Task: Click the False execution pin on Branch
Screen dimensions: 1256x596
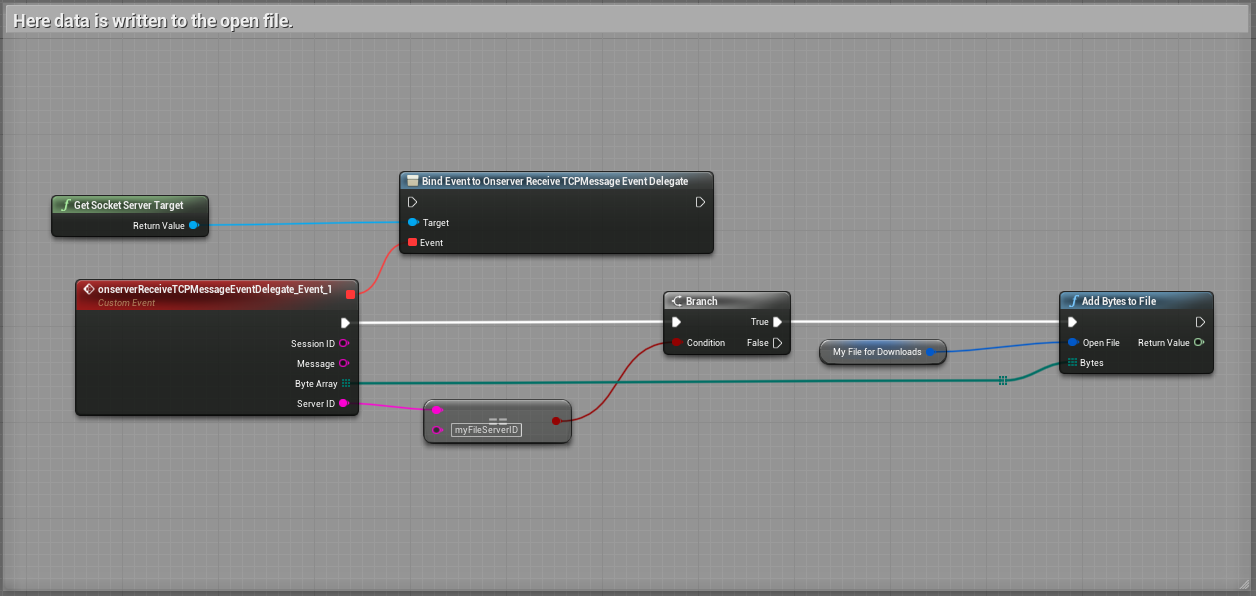Action: (777, 343)
